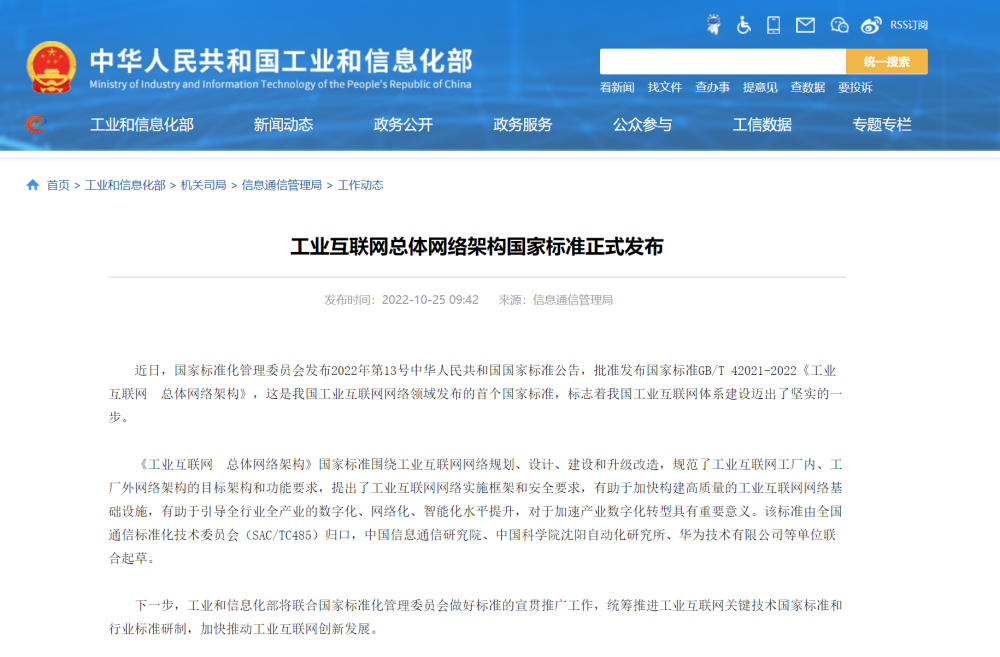Click the 找文件 quick link

(664, 88)
